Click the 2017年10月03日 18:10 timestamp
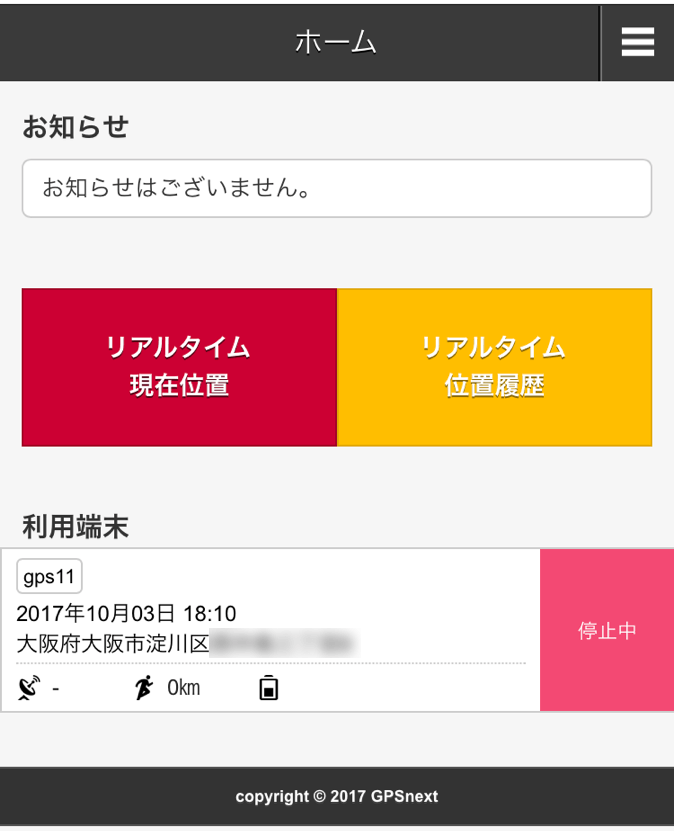This screenshot has height=831, width=674. point(126,613)
